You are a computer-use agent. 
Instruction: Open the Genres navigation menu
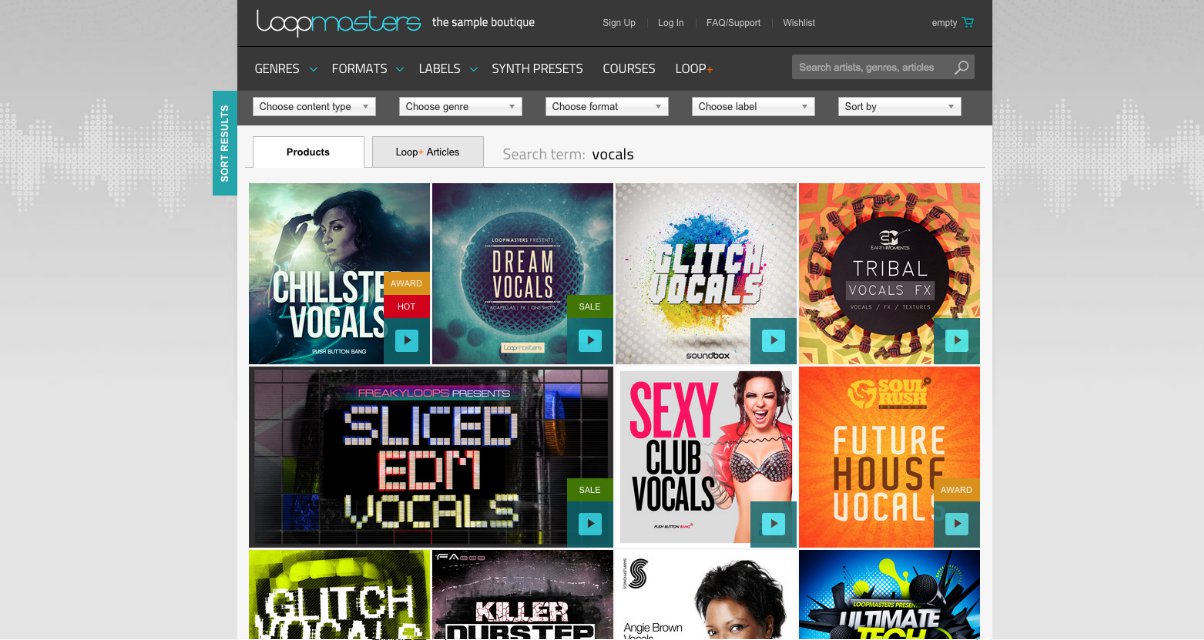[x=284, y=69]
